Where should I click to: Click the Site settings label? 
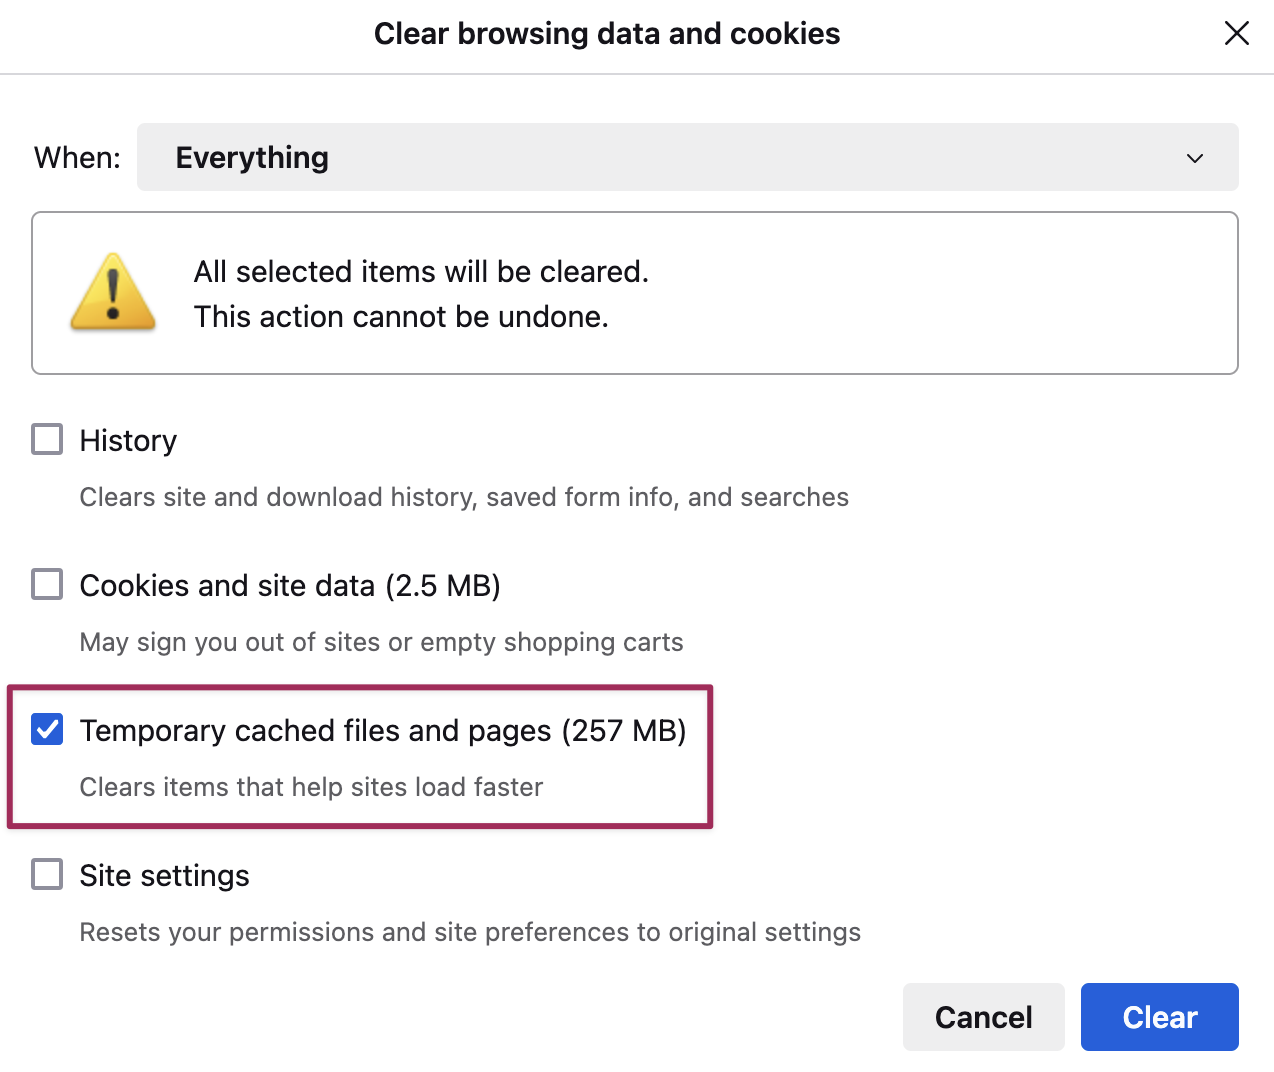164,876
